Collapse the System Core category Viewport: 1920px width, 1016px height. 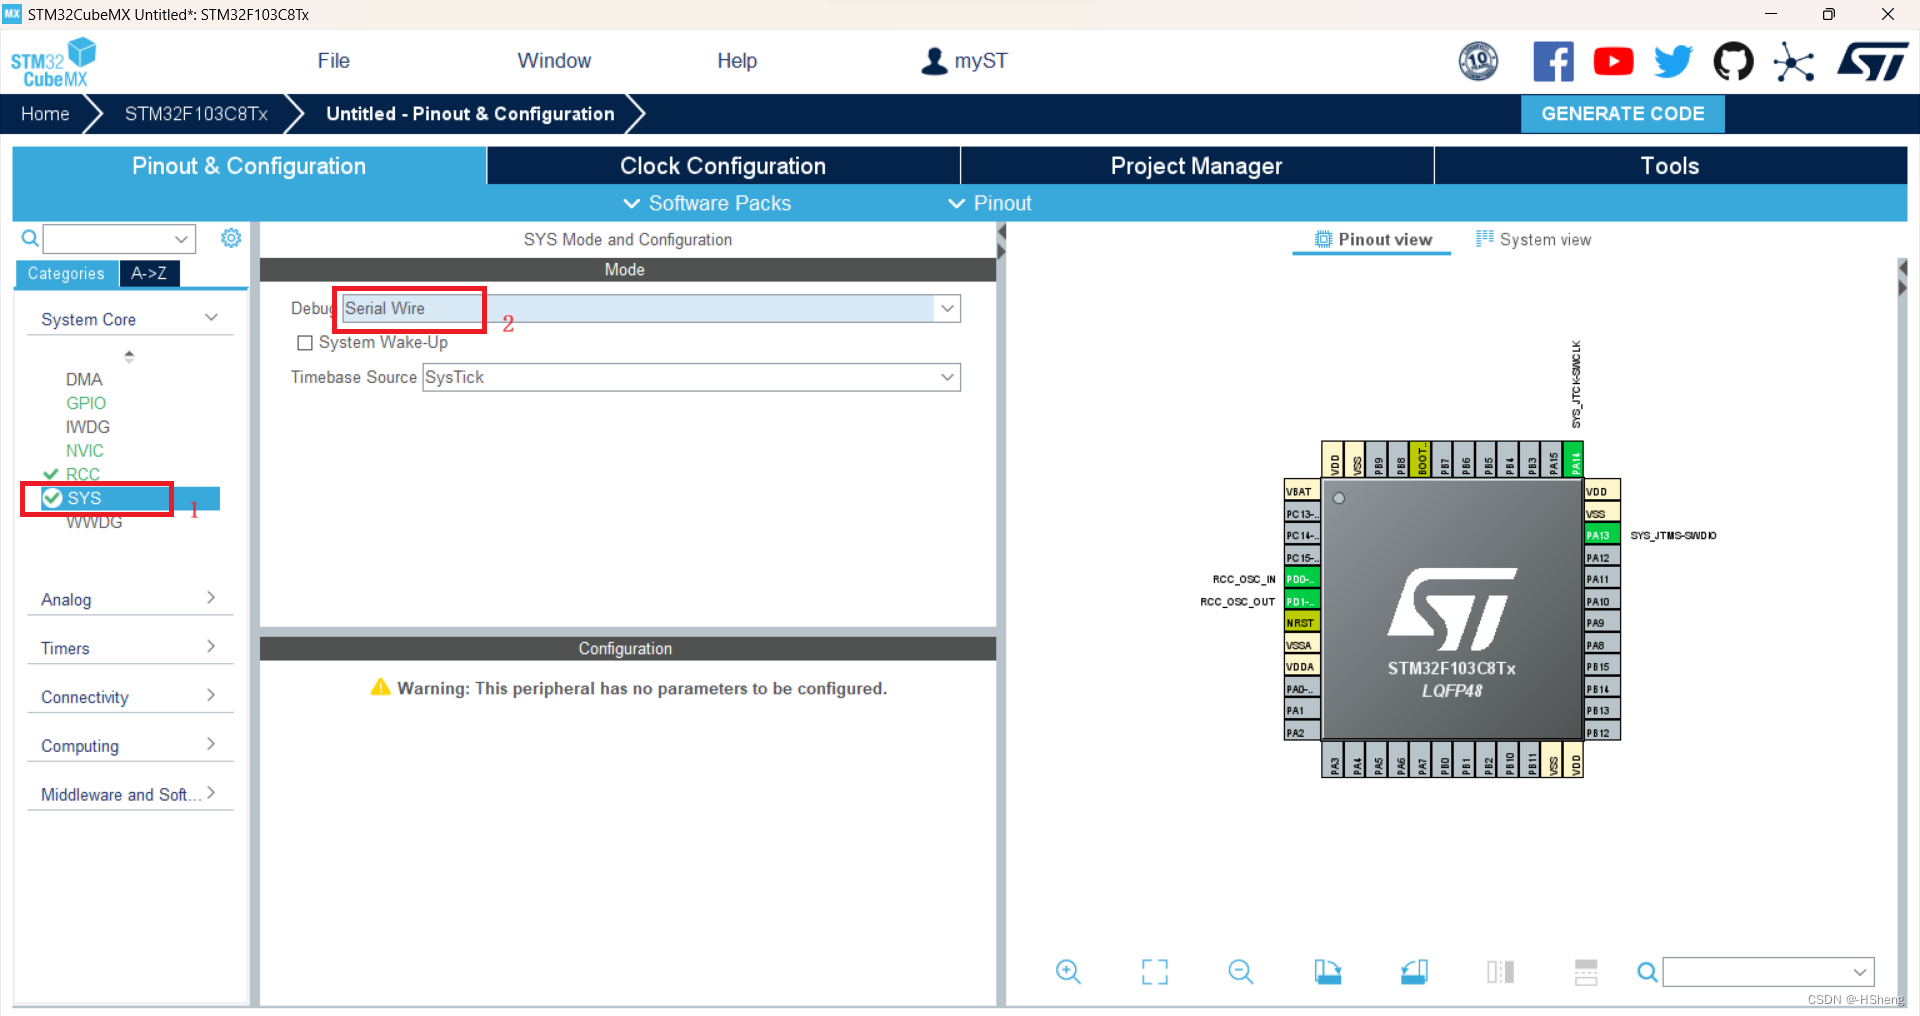[211, 317]
